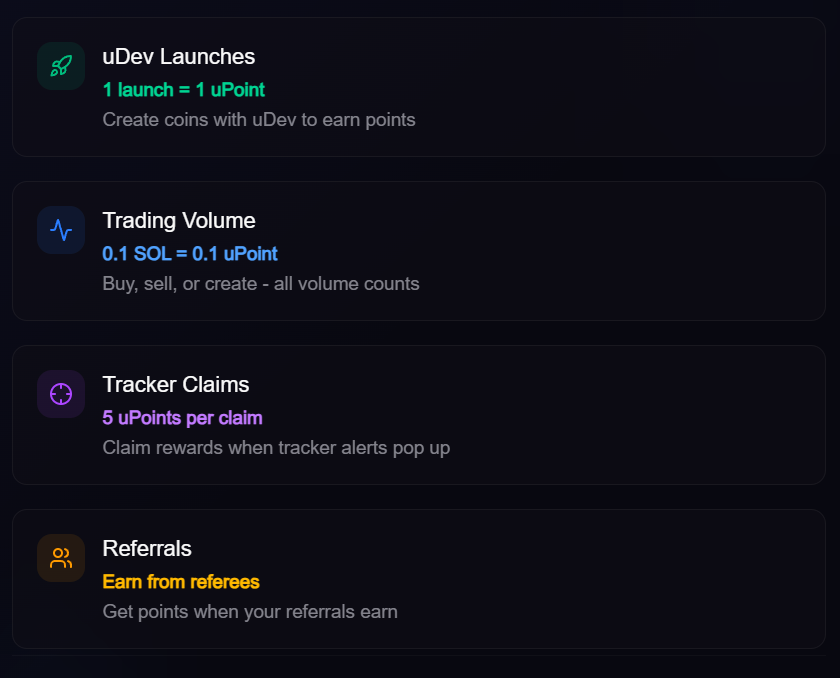Click the '0.1 SOL = 0.1 uPoint' rate

pyautogui.click(x=190, y=254)
